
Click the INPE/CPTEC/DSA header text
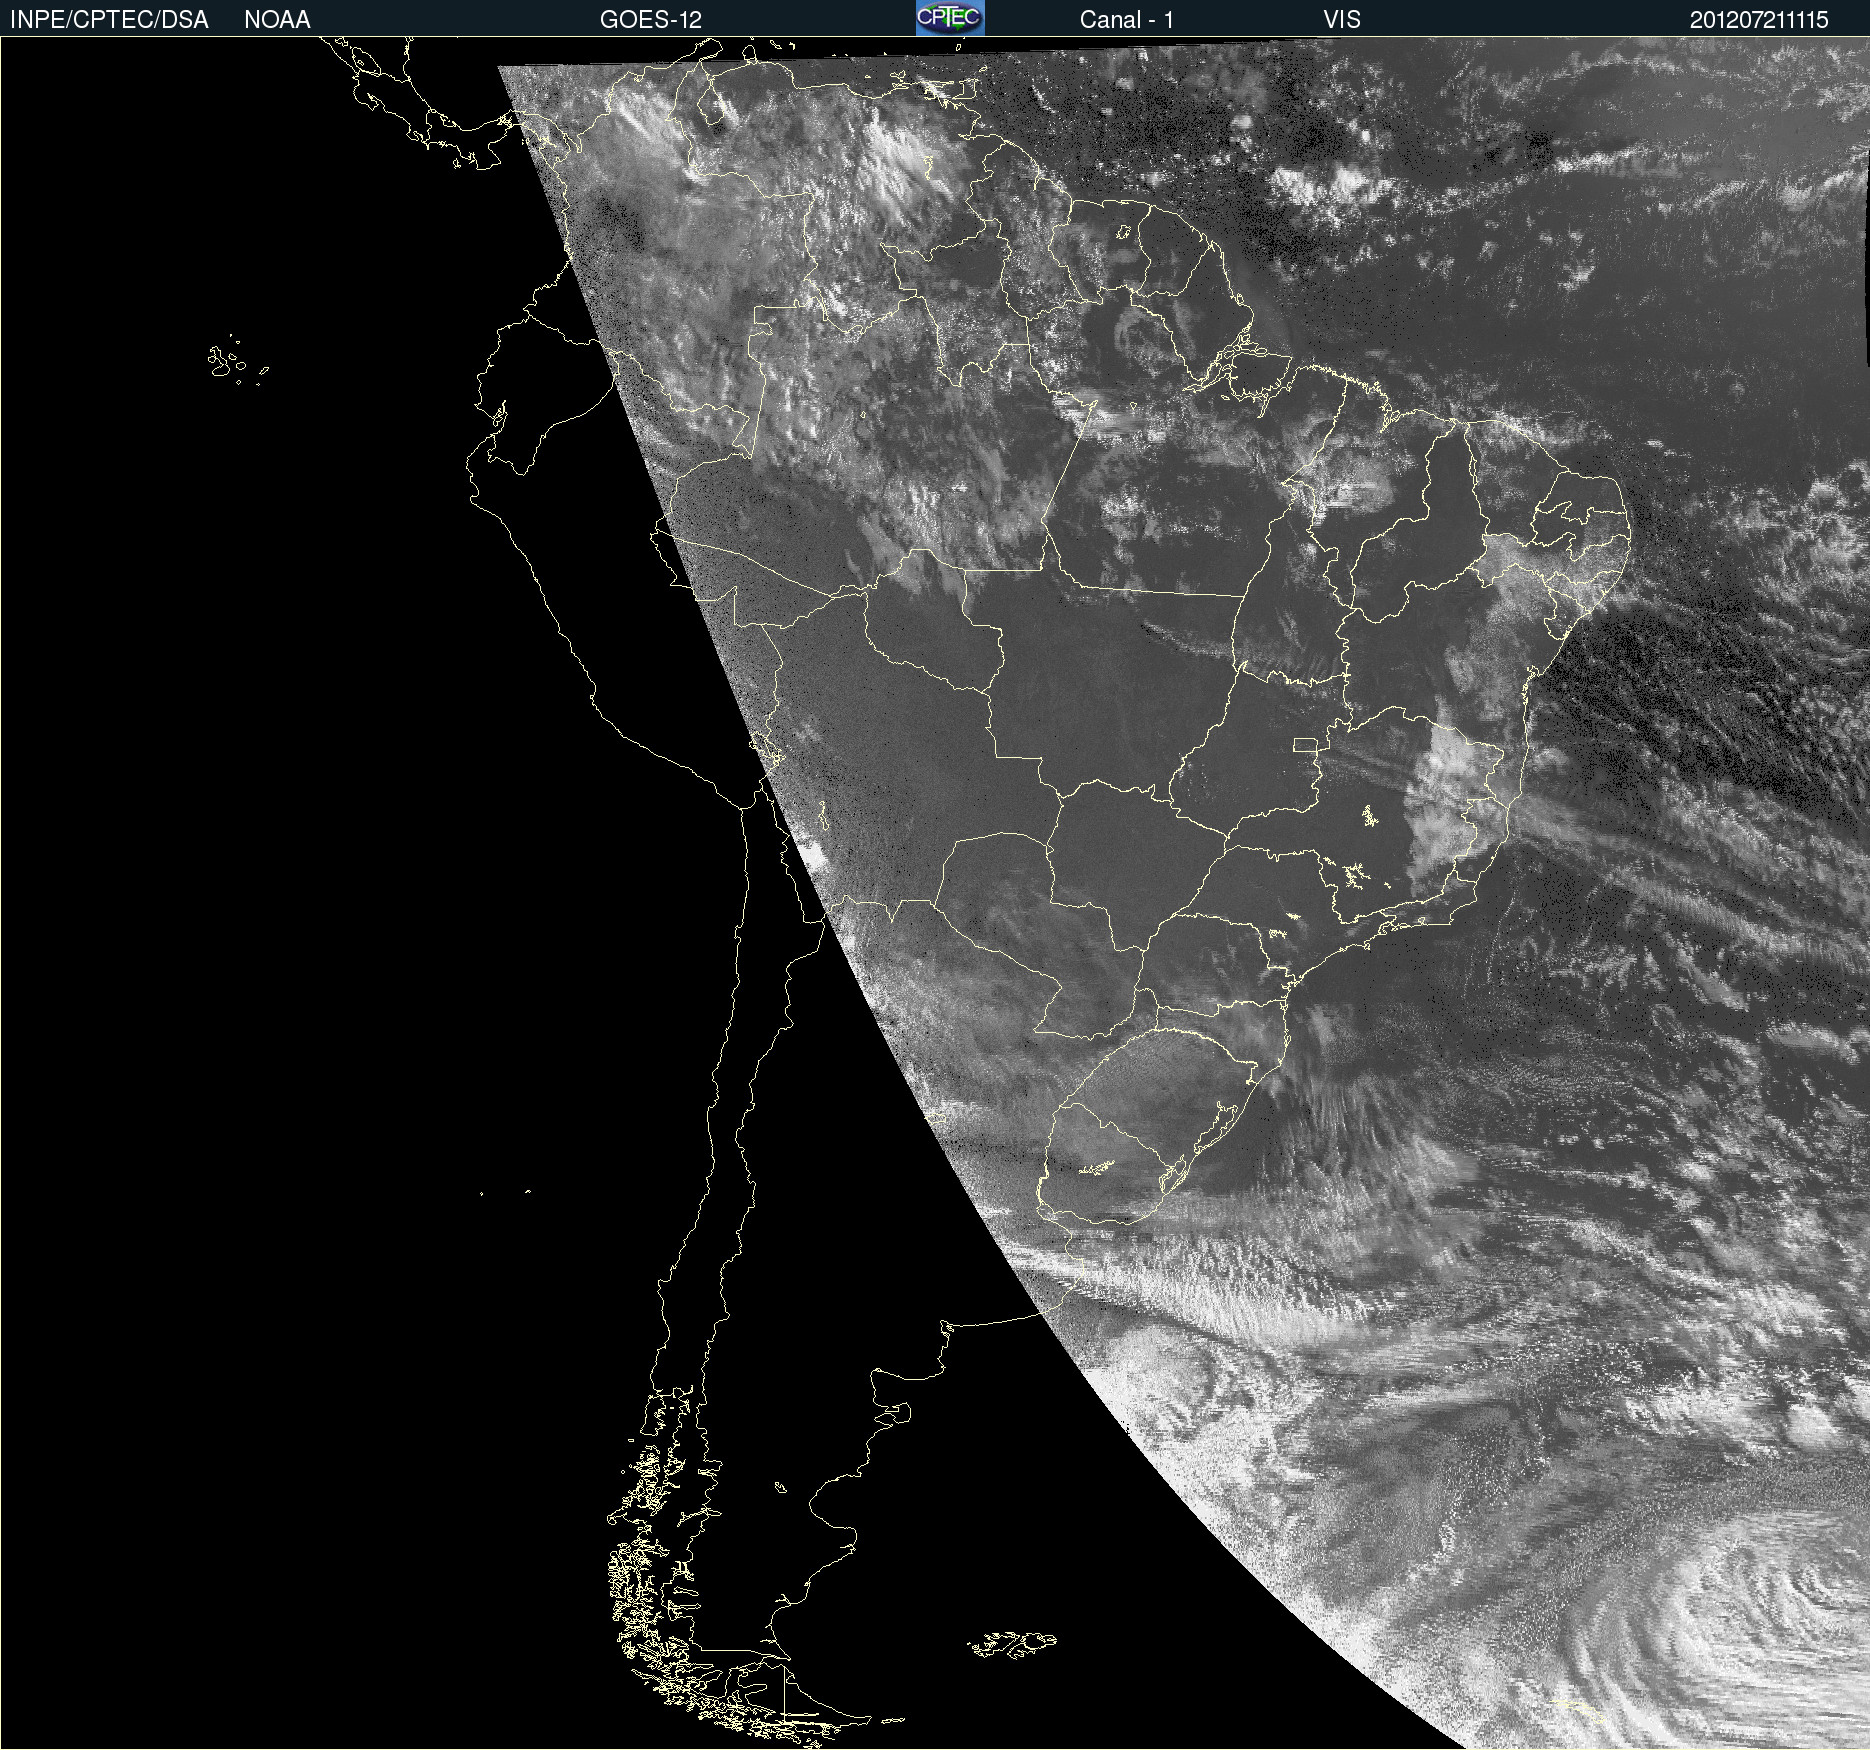click(x=109, y=20)
